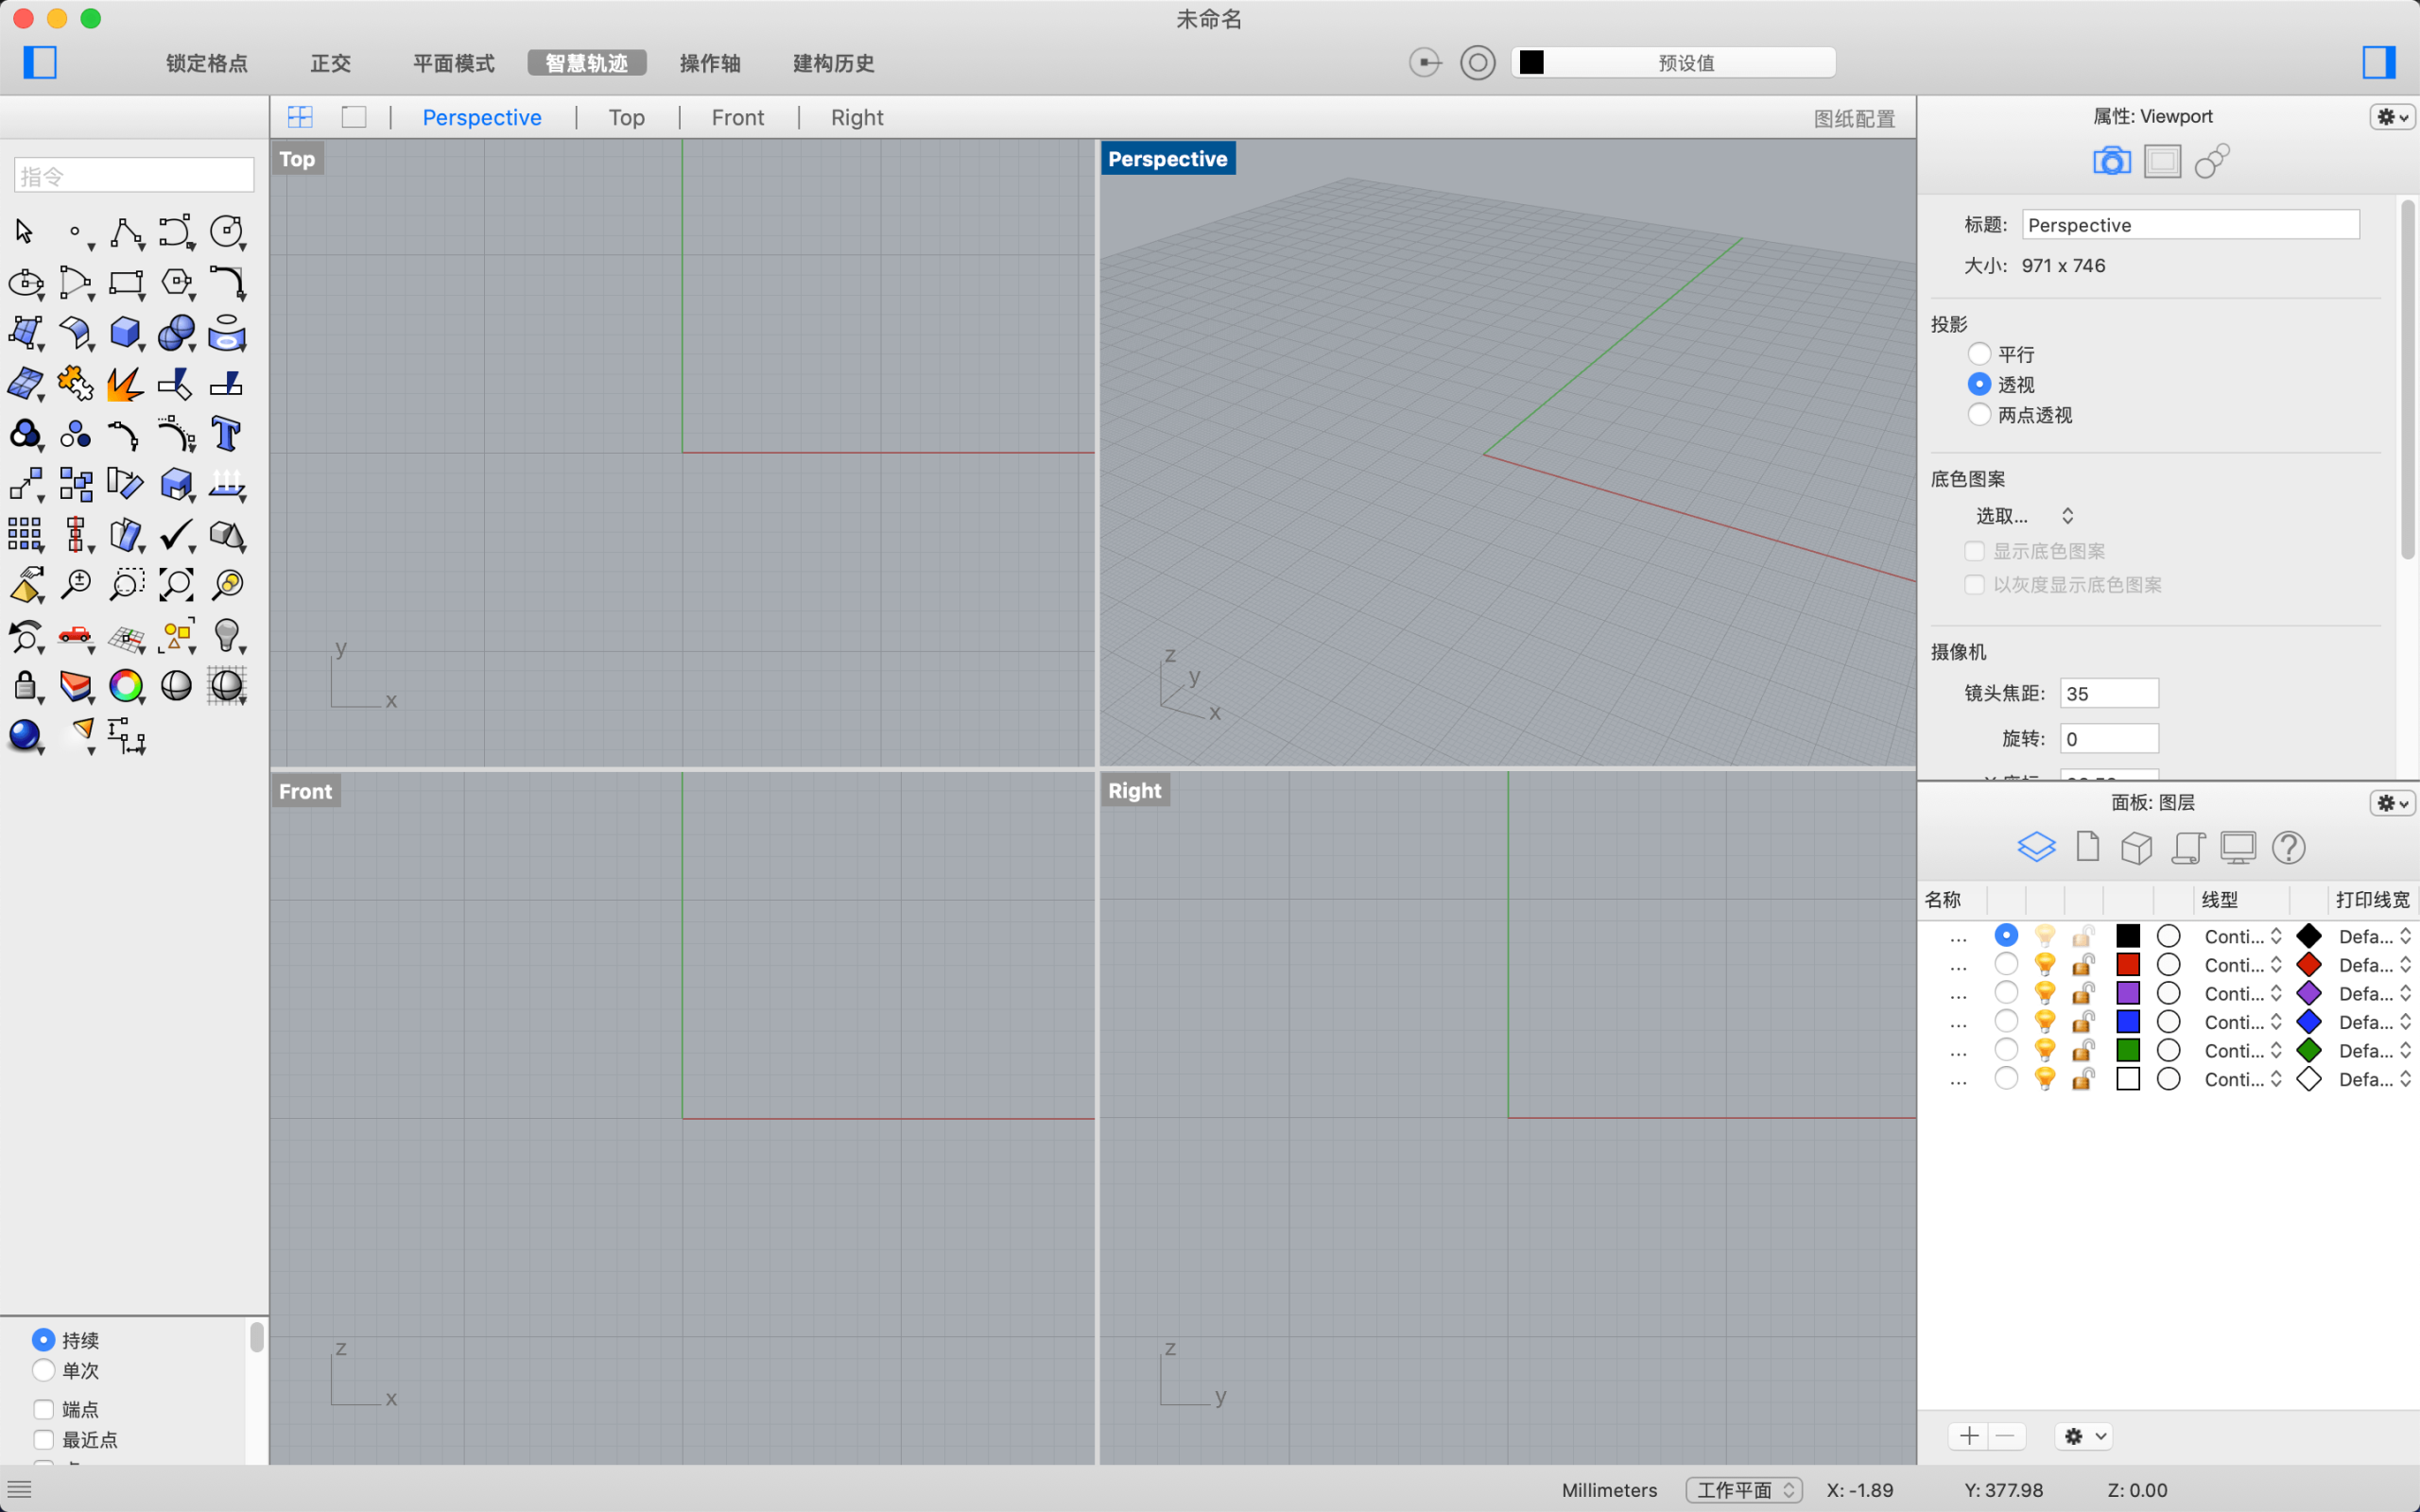This screenshot has width=2420, height=1512.
Task: Select parallel projection radio button
Action: (1979, 354)
